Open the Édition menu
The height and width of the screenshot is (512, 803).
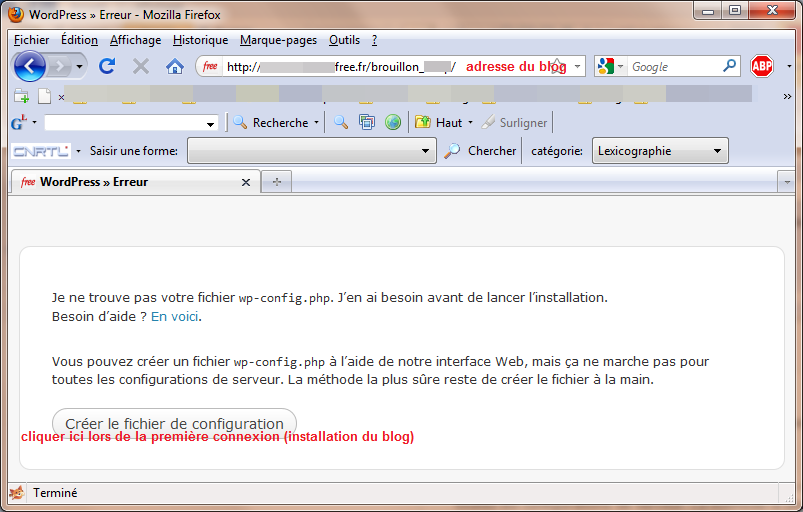pyautogui.click(x=79, y=40)
